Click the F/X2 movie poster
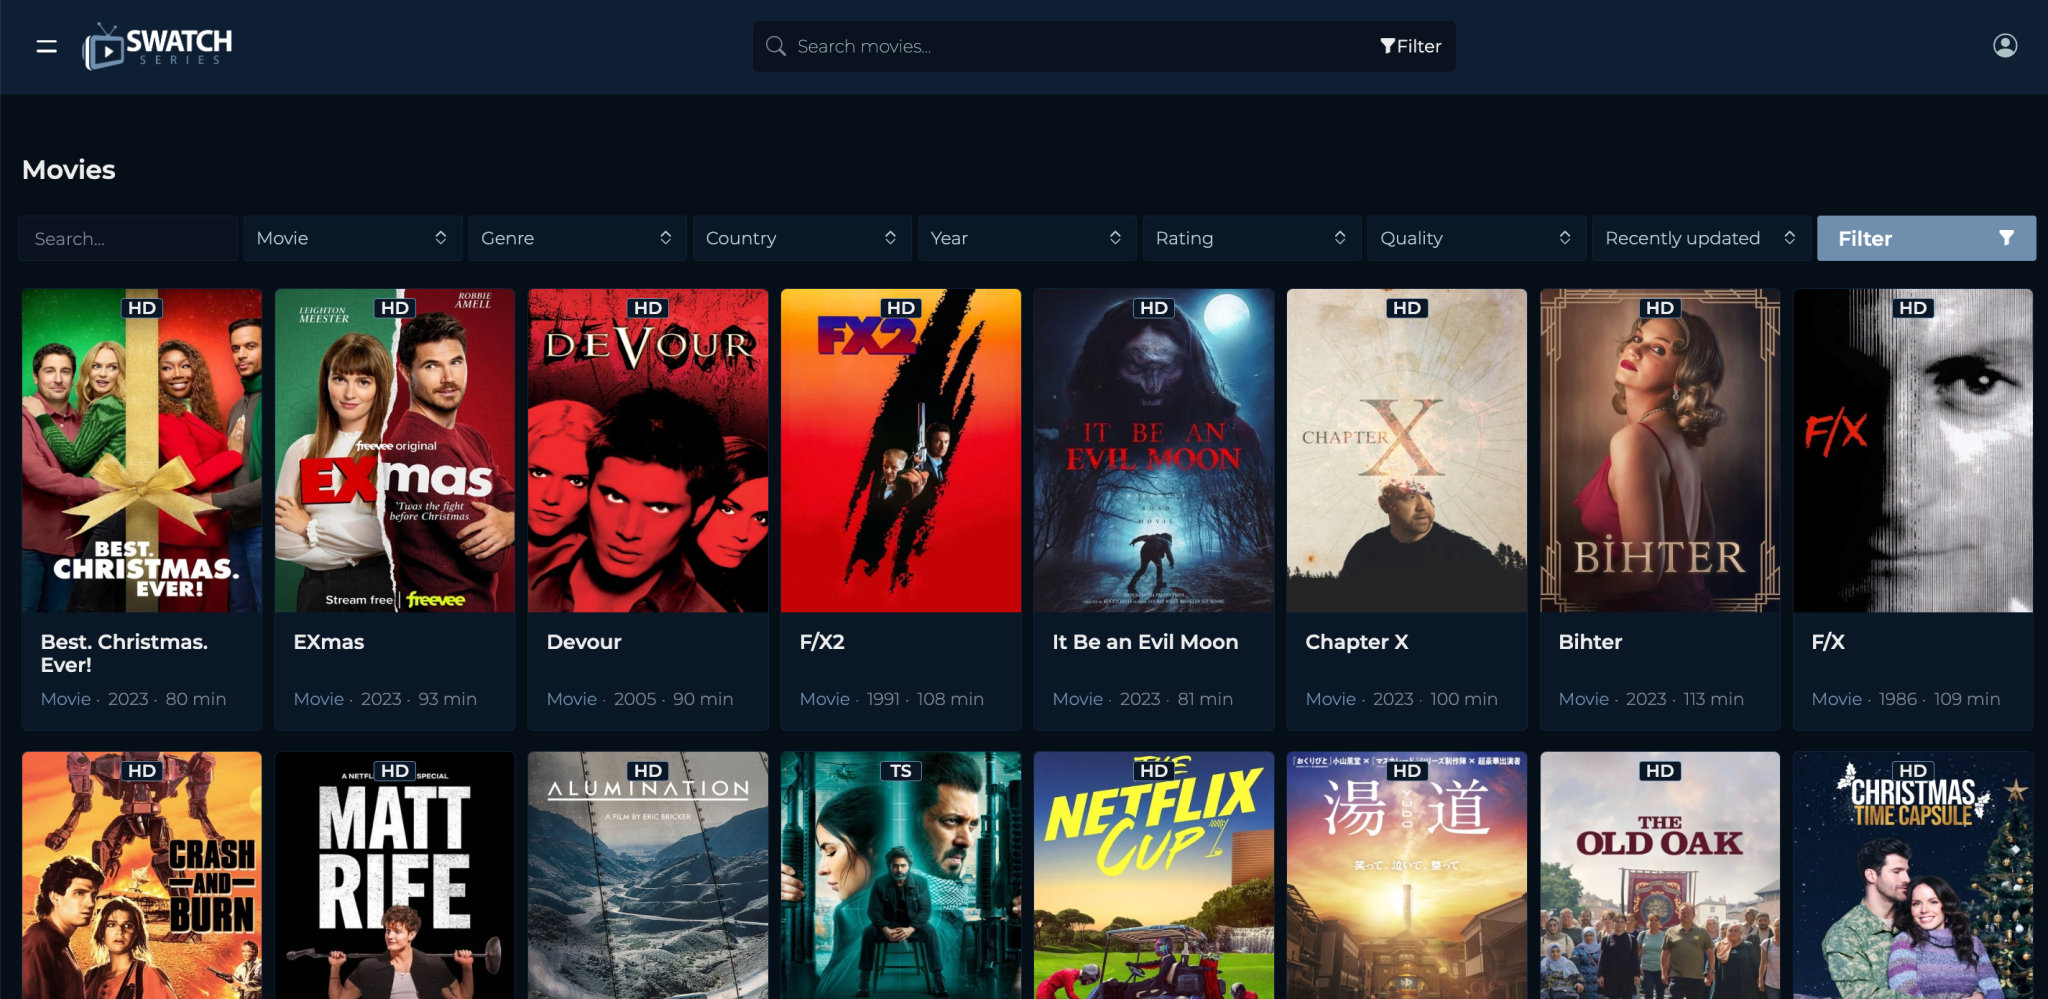 pos(900,460)
